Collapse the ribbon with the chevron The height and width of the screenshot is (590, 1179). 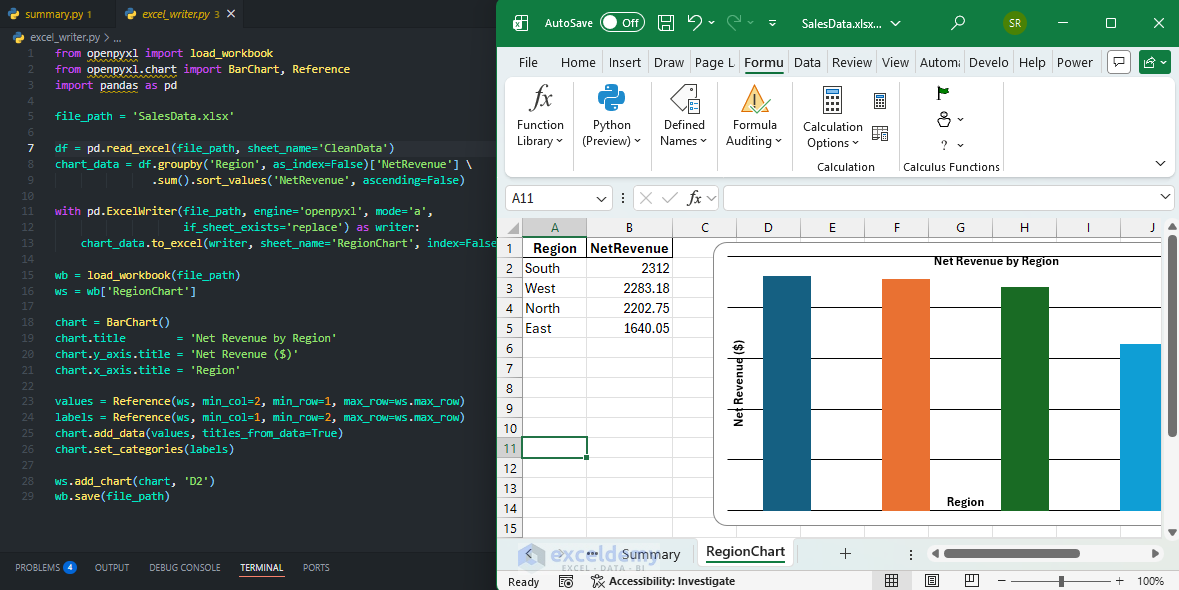click(x=1159, y=164)
